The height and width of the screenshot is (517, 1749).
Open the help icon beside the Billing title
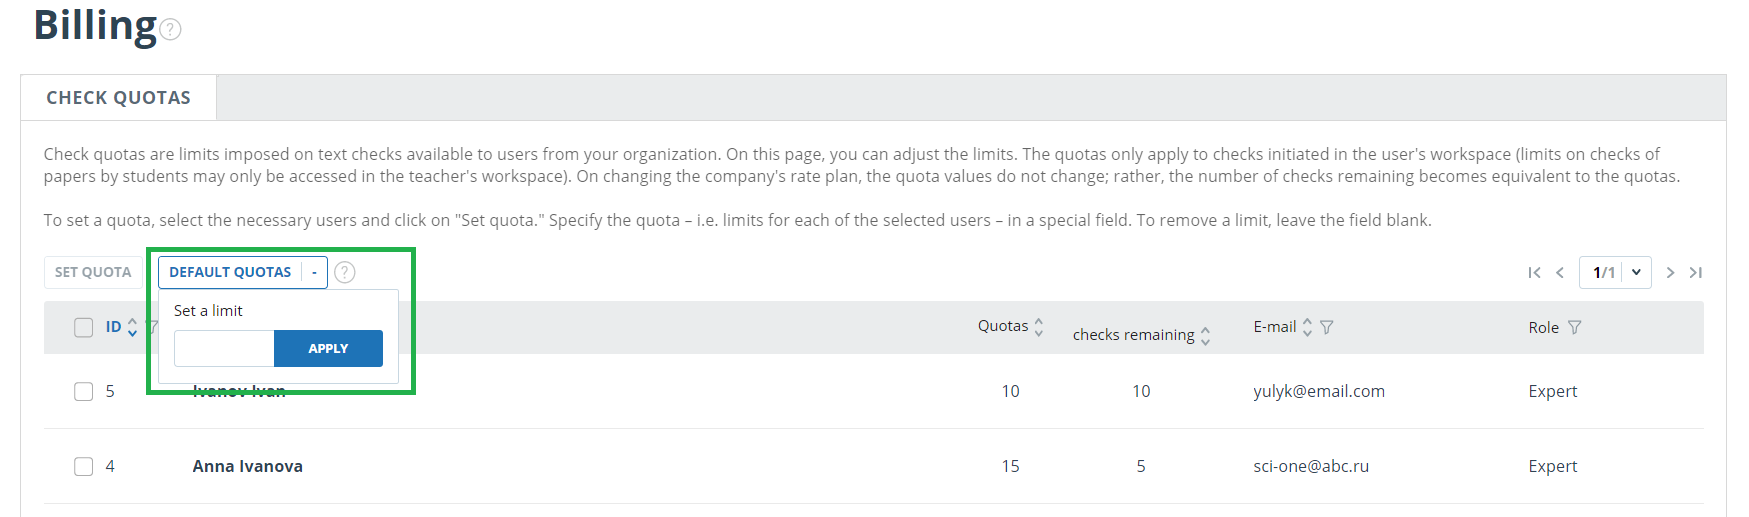171,30
